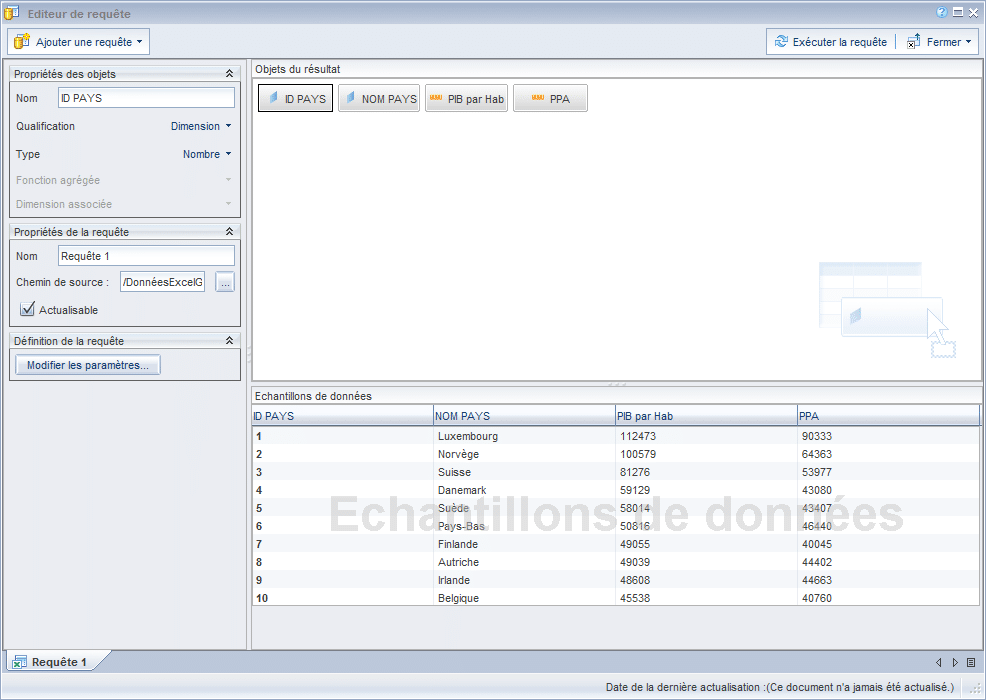Viewport: 986px width, 700px height.
Task: Click the ID PAYS column header
Action: (343, 416)
